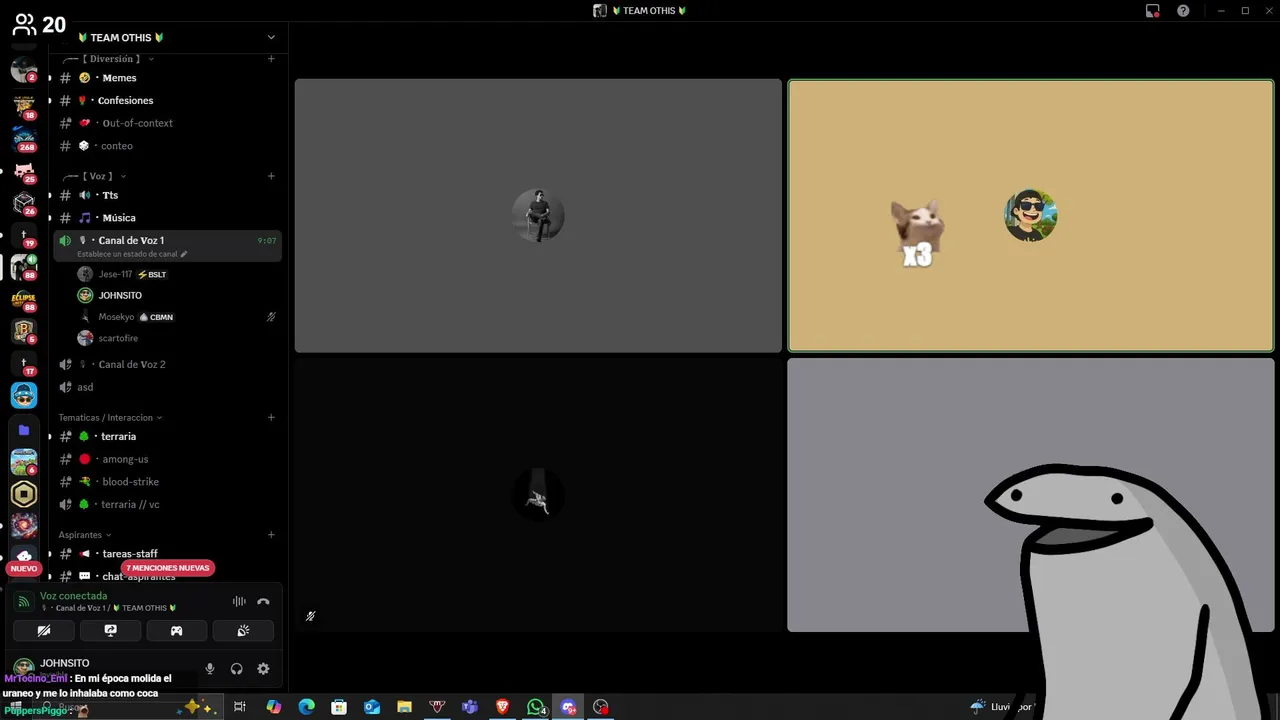Add a channel to Tematicas / Interaccion
1280x720 pixels.
[271, 417]
